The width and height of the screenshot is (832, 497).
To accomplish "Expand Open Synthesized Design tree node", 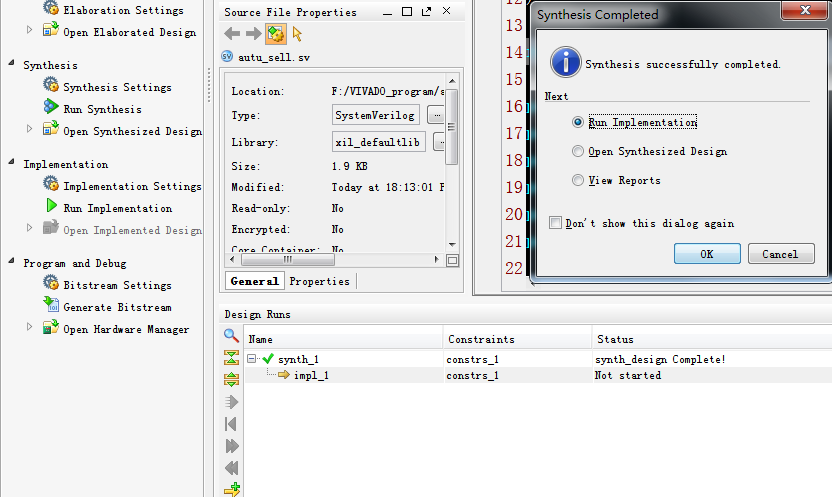I will coord(30,128).
